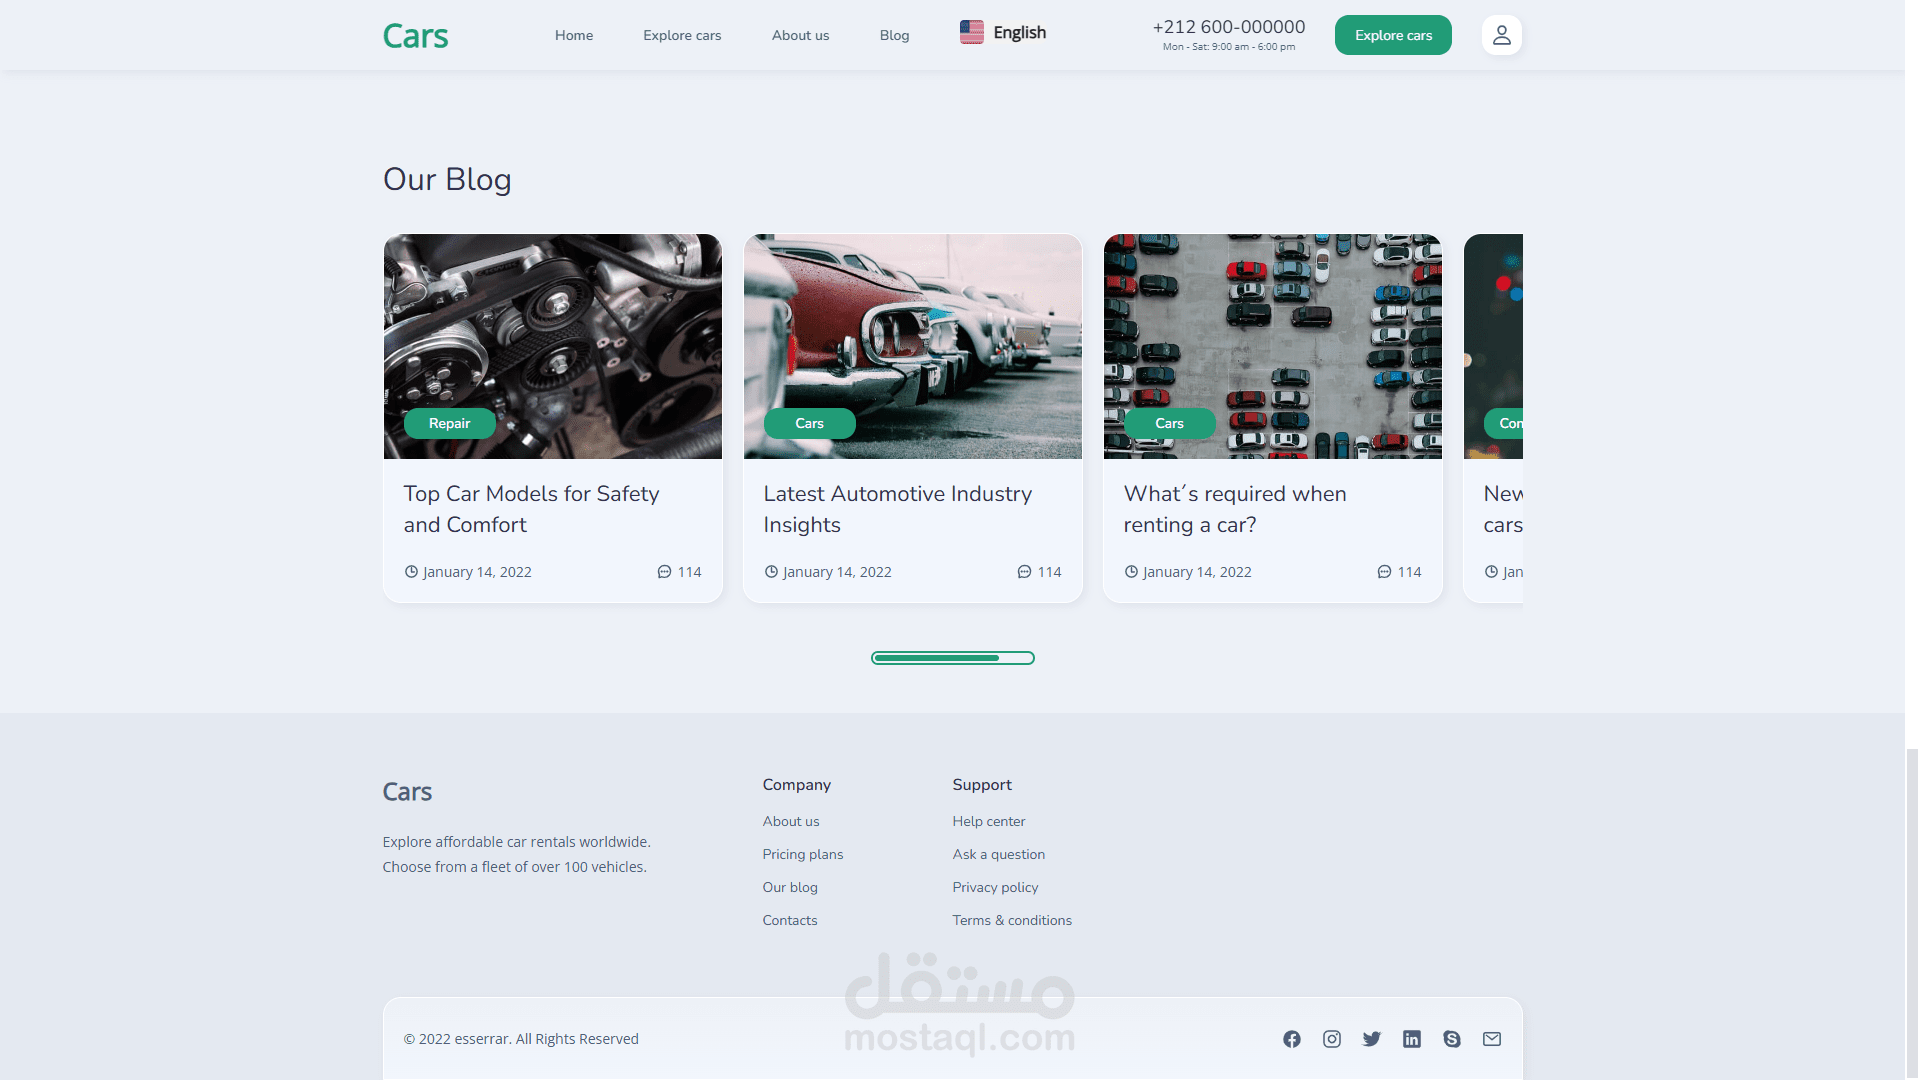This screenshot has width=1920, height=1080.
Task: Click the Facebook icon in footer
Action: pyautogui.click(x=1291, y=1039)
